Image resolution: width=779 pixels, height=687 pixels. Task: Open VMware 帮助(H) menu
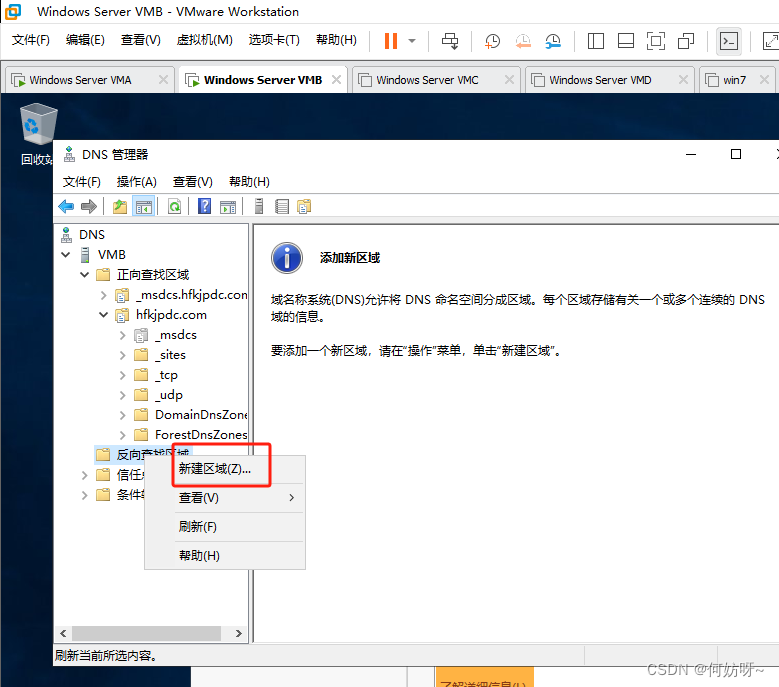pos(336,40)
